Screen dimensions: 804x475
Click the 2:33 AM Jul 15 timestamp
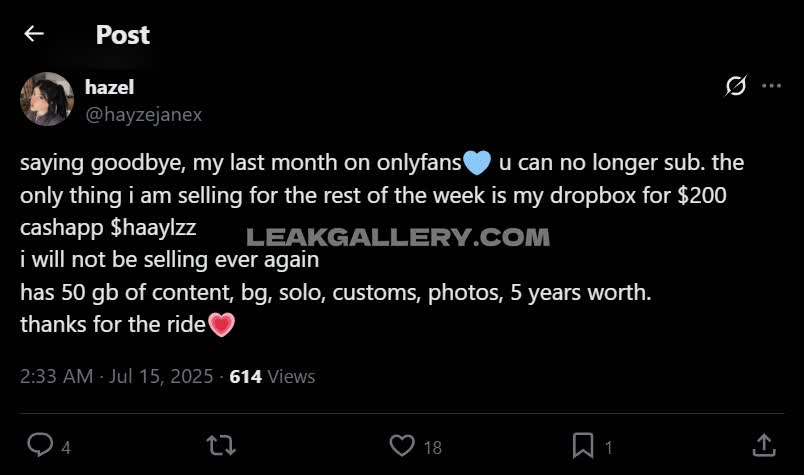click(x=116, y=376)
